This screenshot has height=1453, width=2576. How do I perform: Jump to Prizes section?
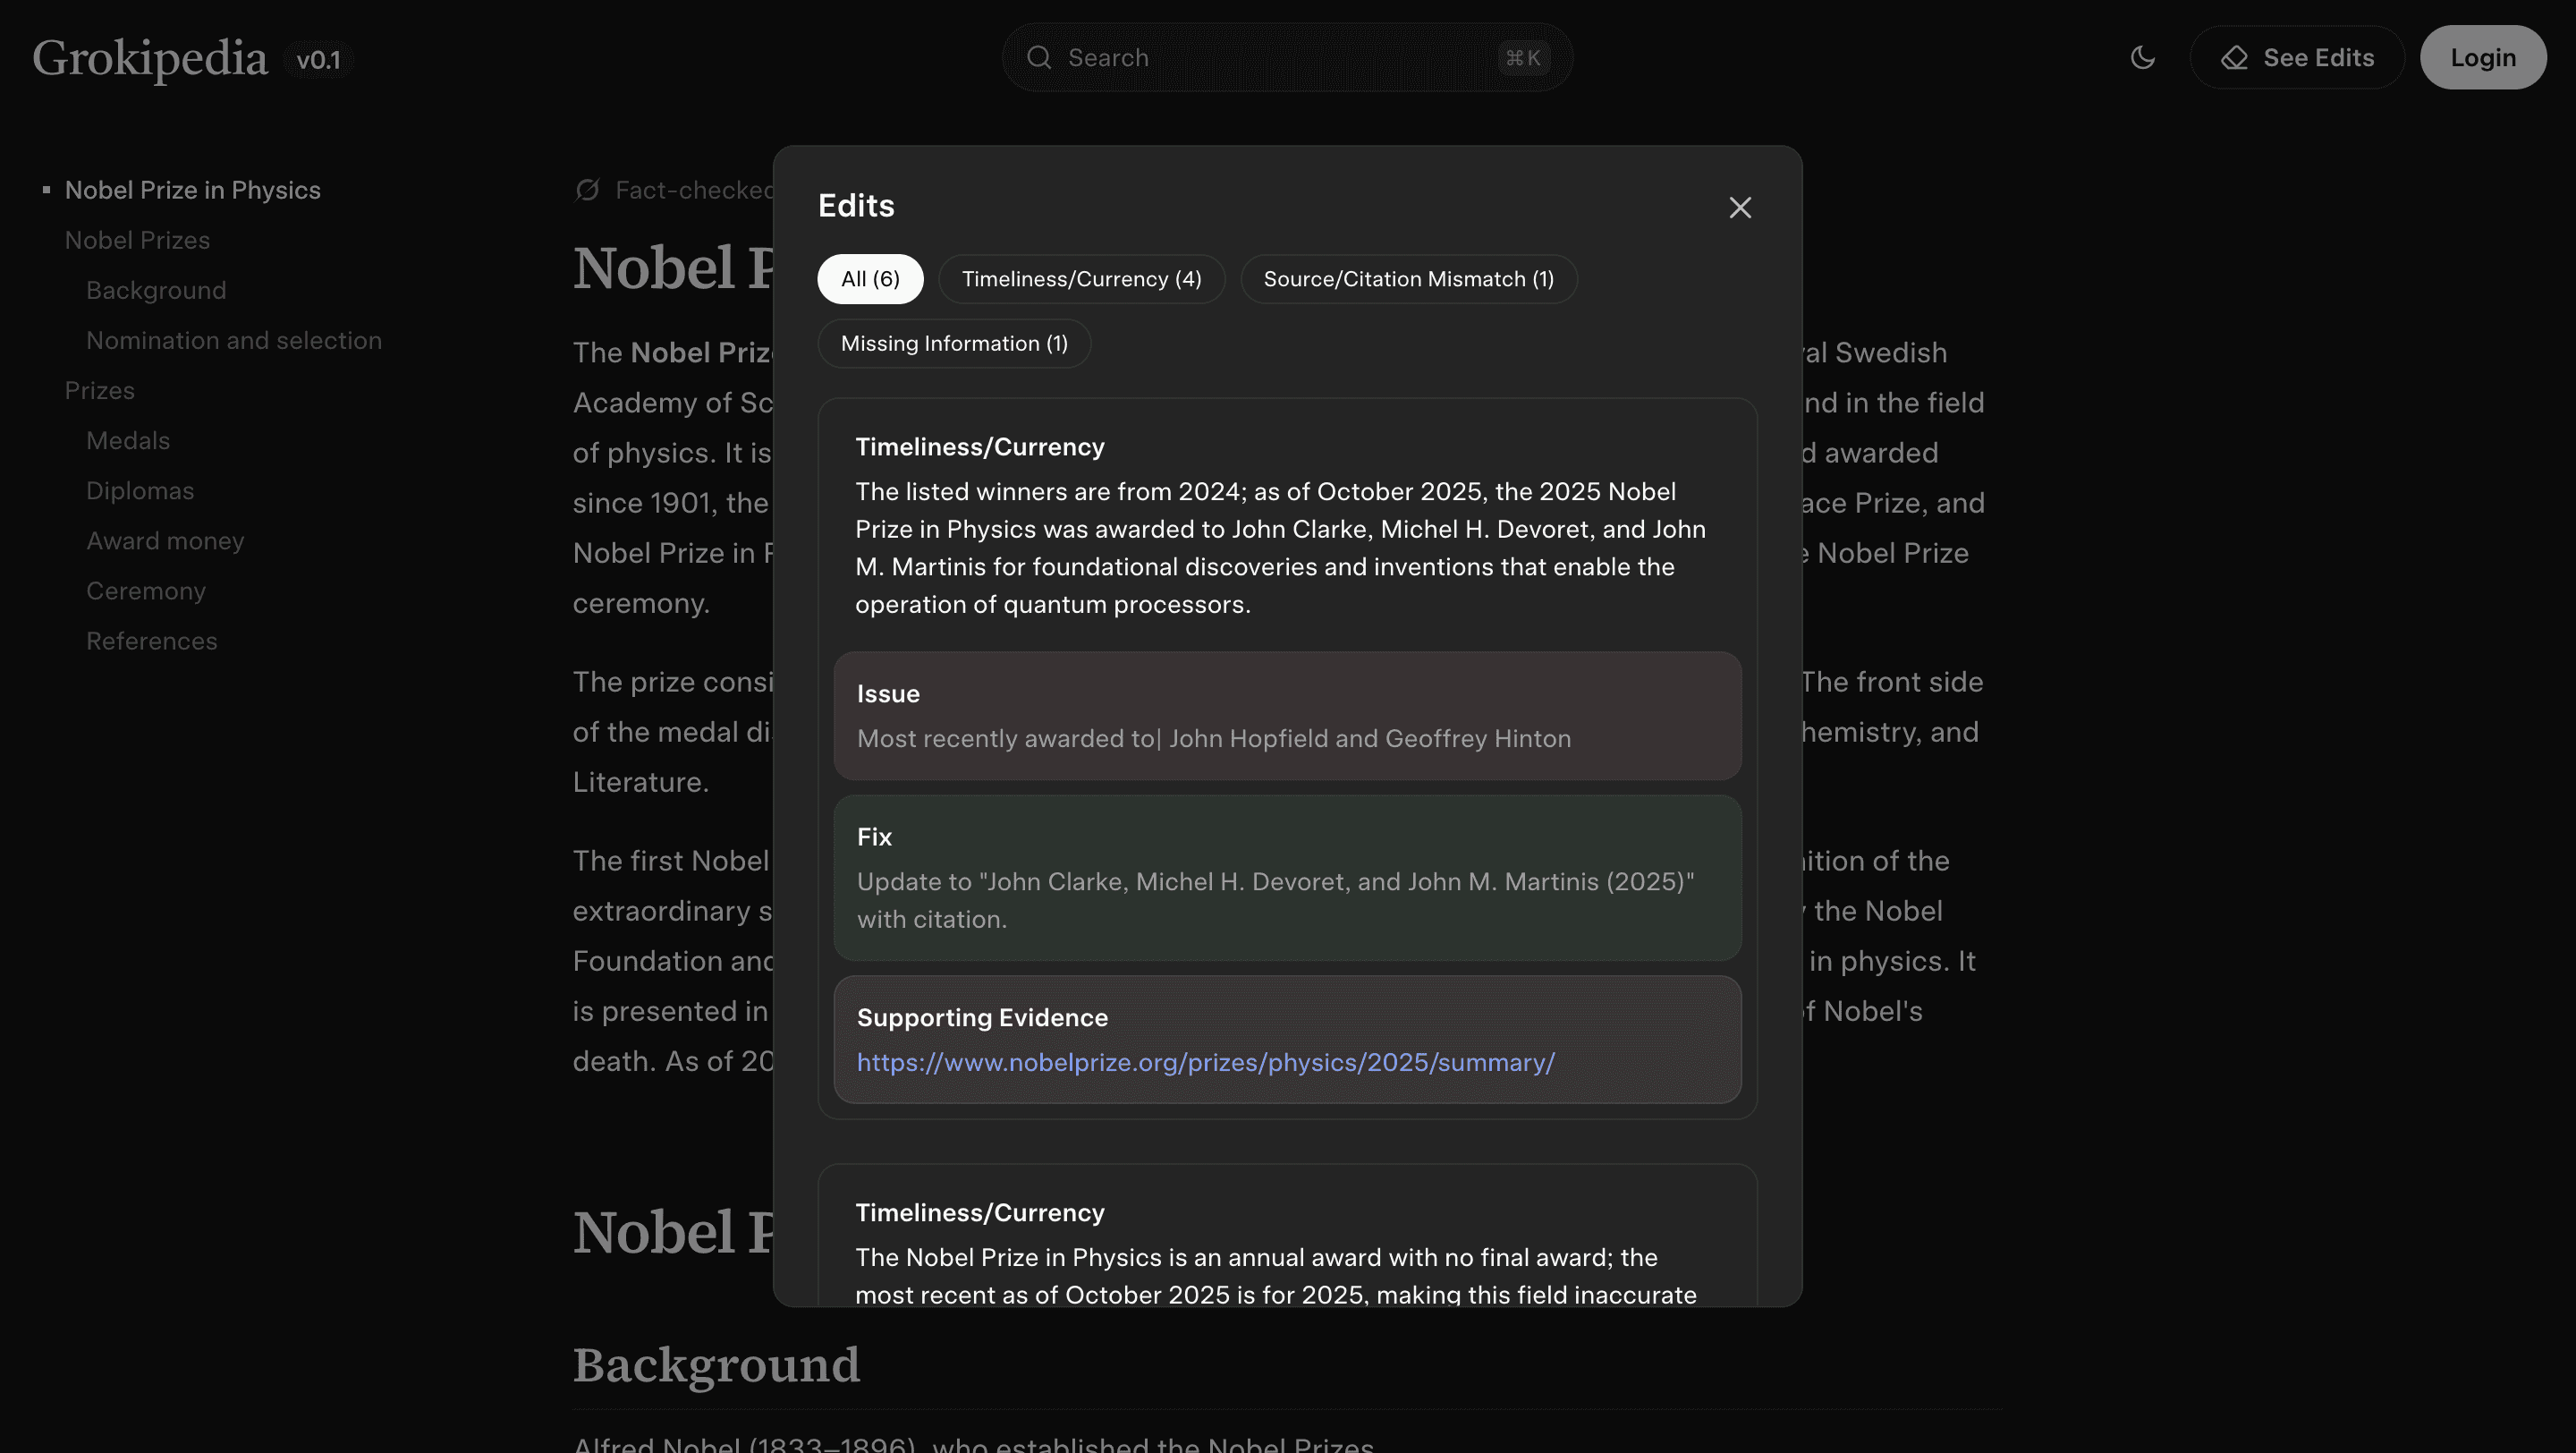click(x=99, y=390)
